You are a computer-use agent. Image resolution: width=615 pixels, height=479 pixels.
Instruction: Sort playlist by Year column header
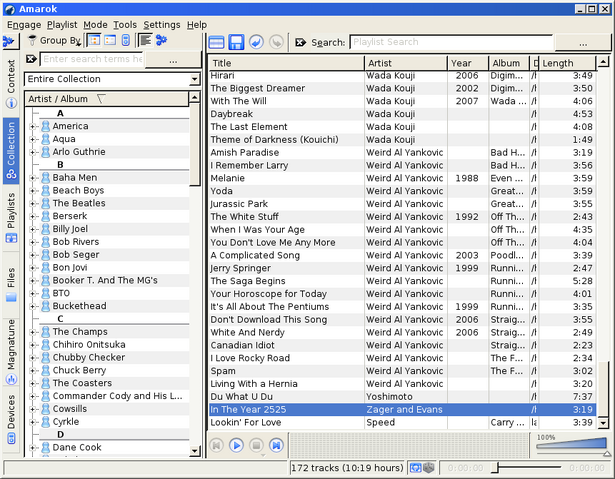click(468, 63)
